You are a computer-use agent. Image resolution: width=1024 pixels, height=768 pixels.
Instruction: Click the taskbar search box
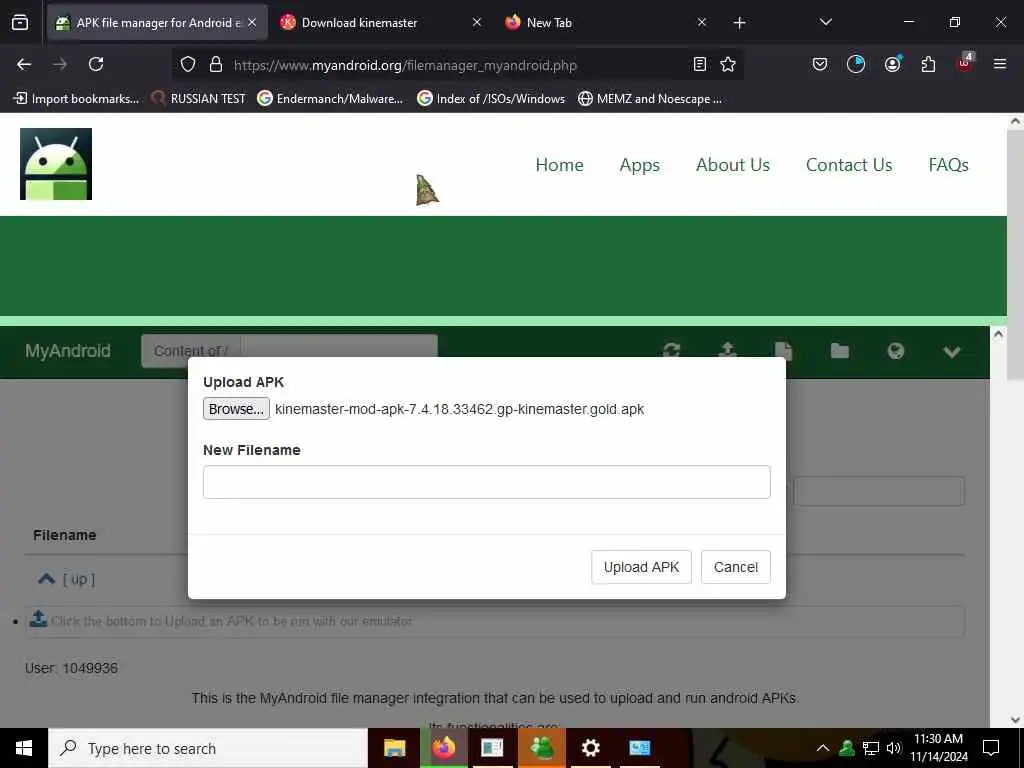coord(208,748)
